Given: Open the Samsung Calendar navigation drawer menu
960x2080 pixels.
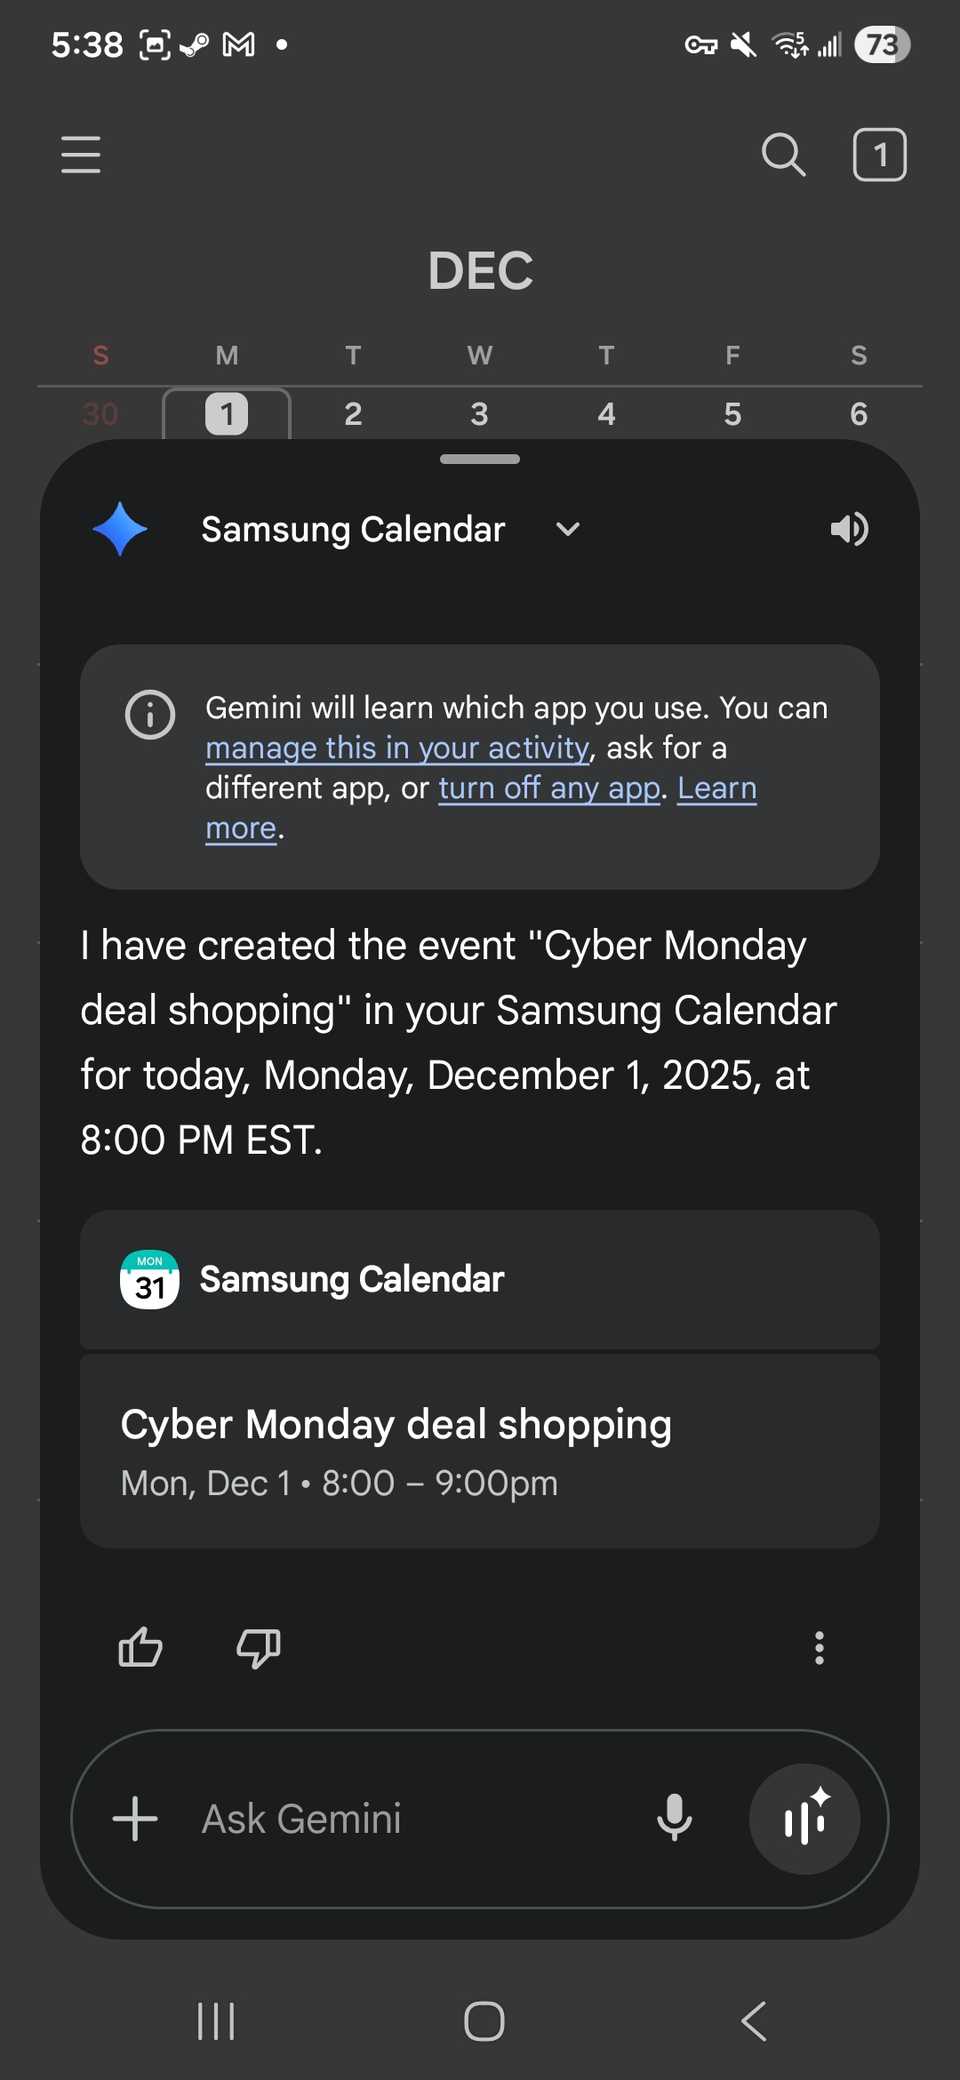Looking at the screenshot, I should pyautogui.click(x=81, y=155).
